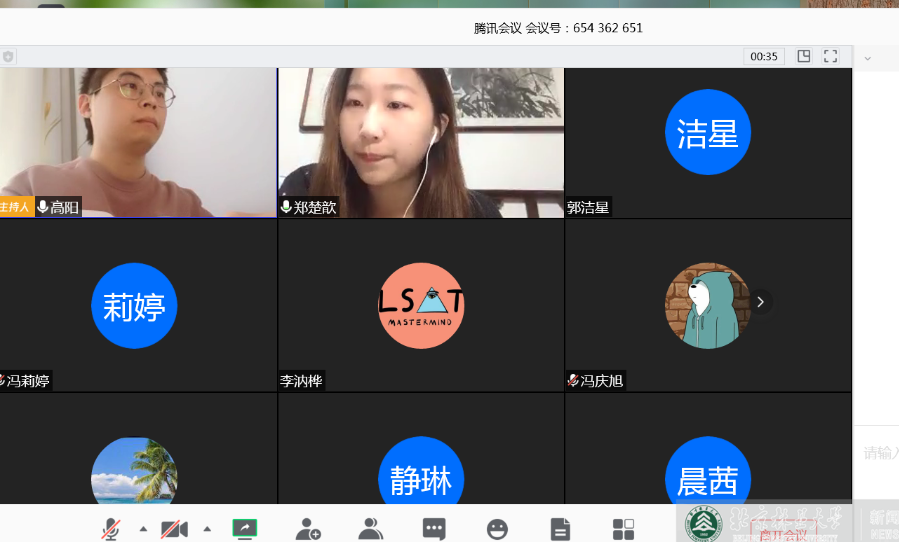Viewport: 899px width, 543px height.
Task: Click the chat input field 请输入
Action: 881,453
